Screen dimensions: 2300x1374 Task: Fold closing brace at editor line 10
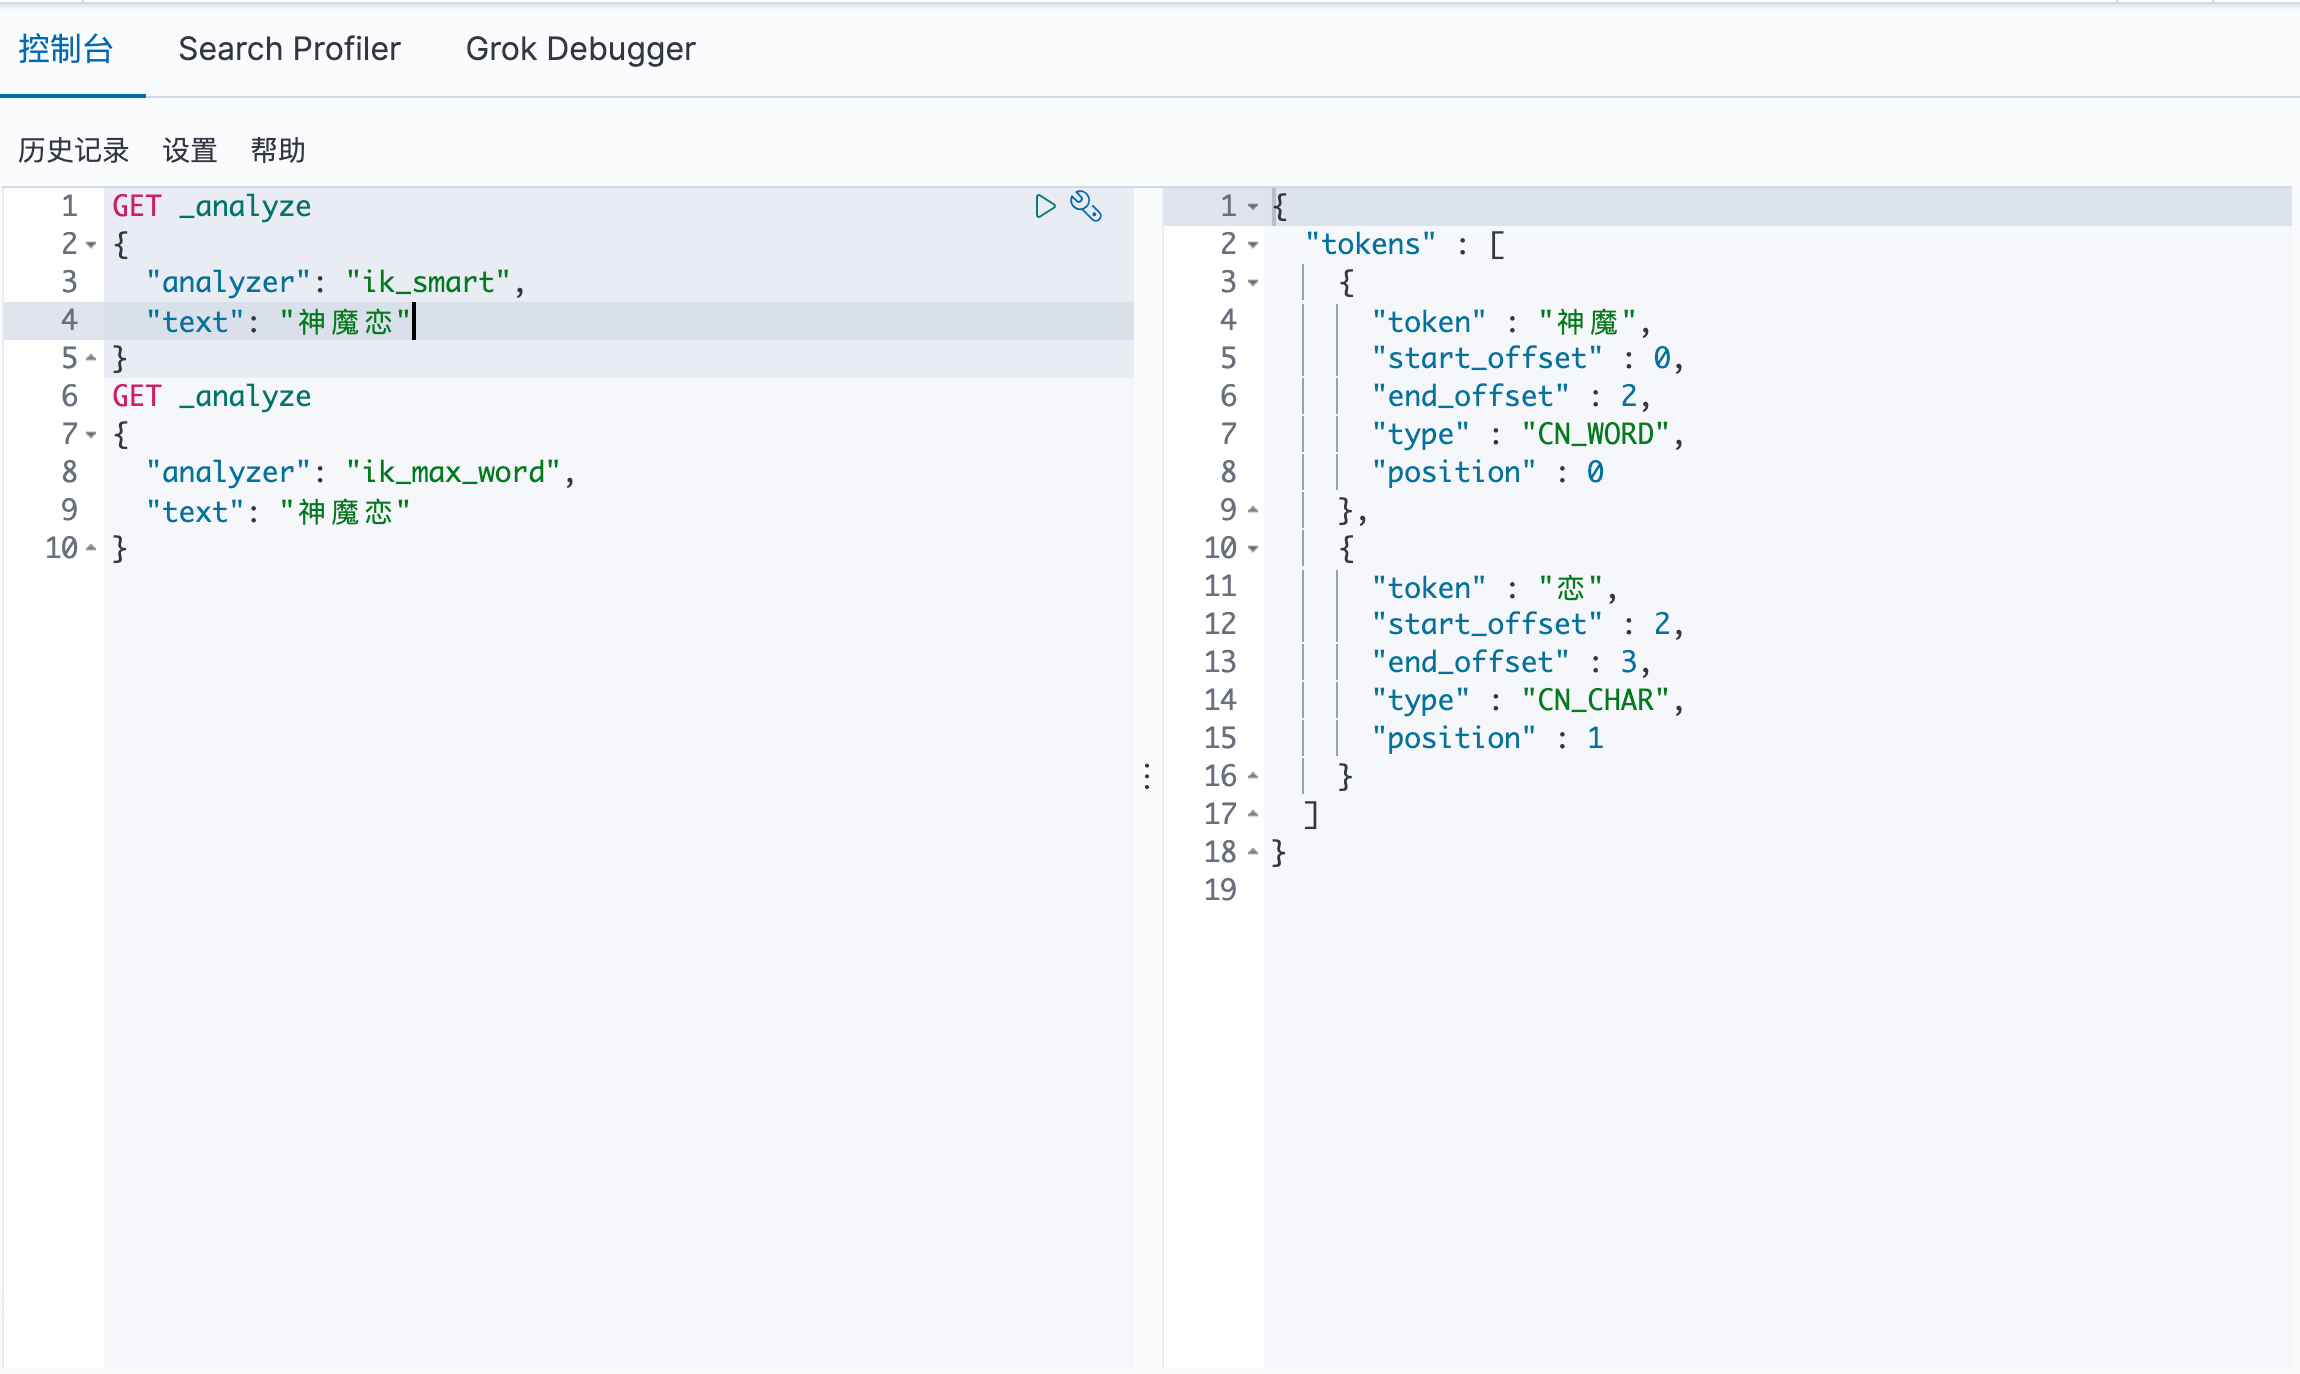pyautogui.click(x=91, y=548)
